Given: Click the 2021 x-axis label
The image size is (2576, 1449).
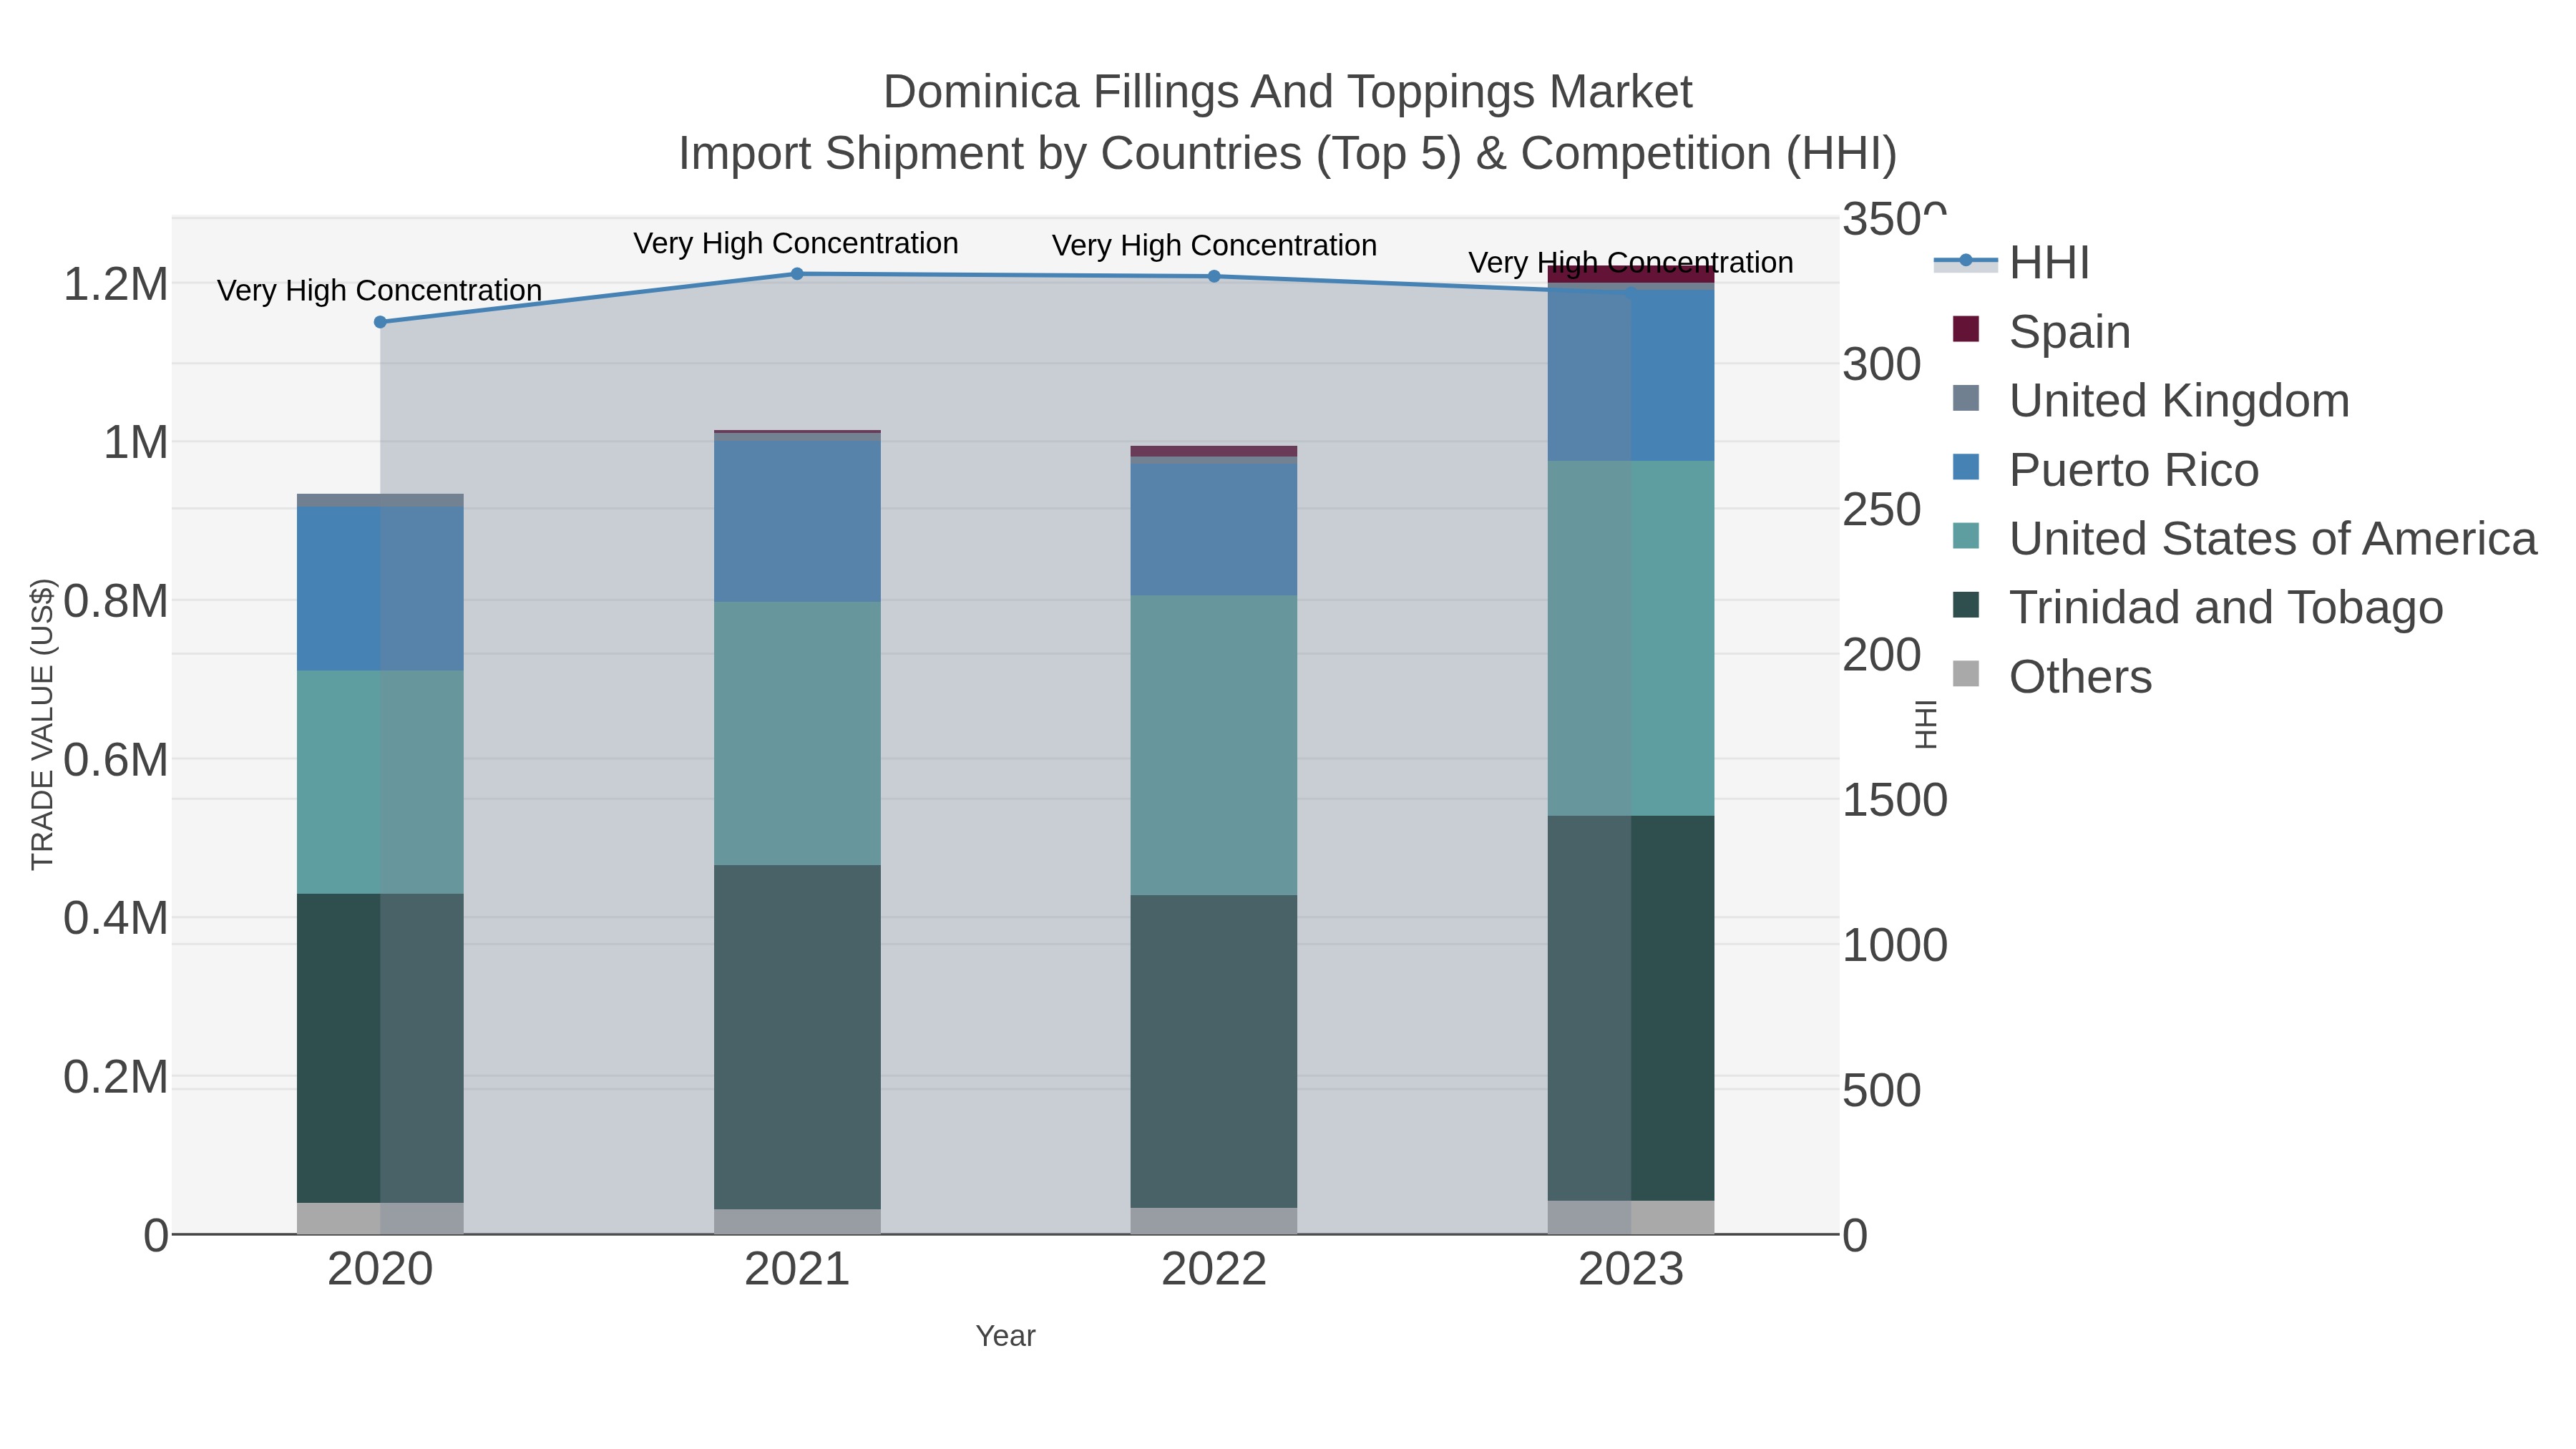Looking at the screenshot, I should point(797,1270).
